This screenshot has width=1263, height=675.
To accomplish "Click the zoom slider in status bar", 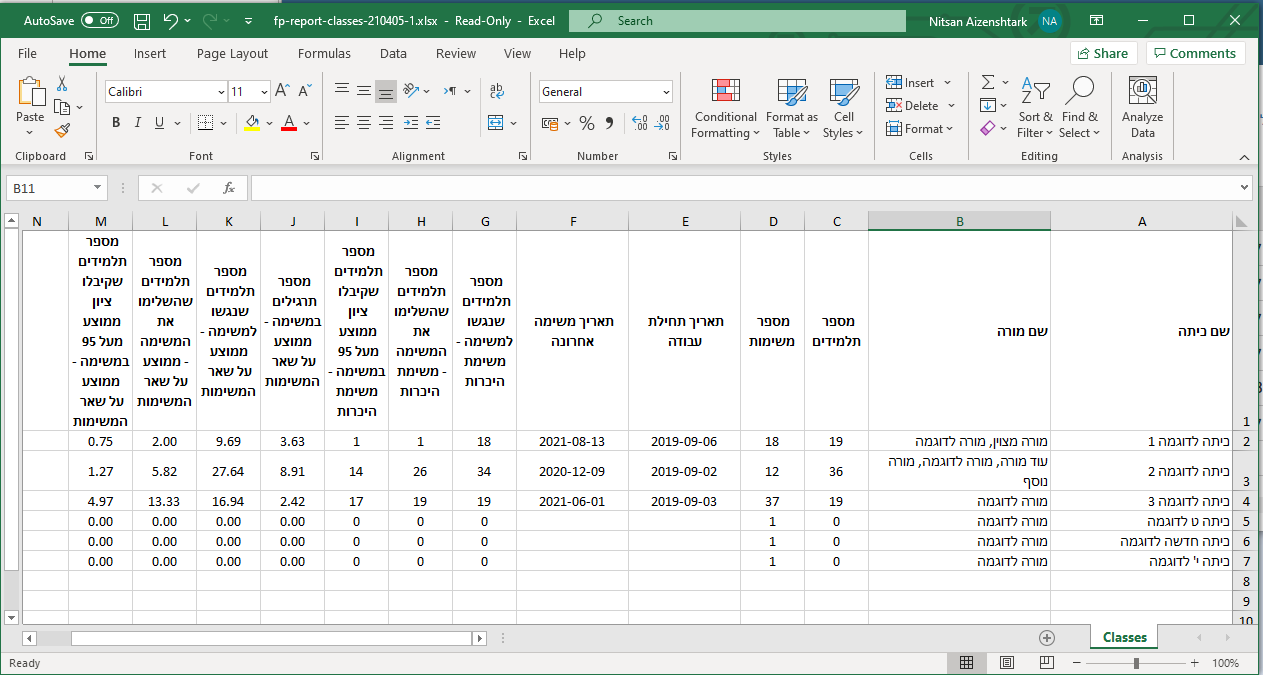I will click(x=1136, y=663).
